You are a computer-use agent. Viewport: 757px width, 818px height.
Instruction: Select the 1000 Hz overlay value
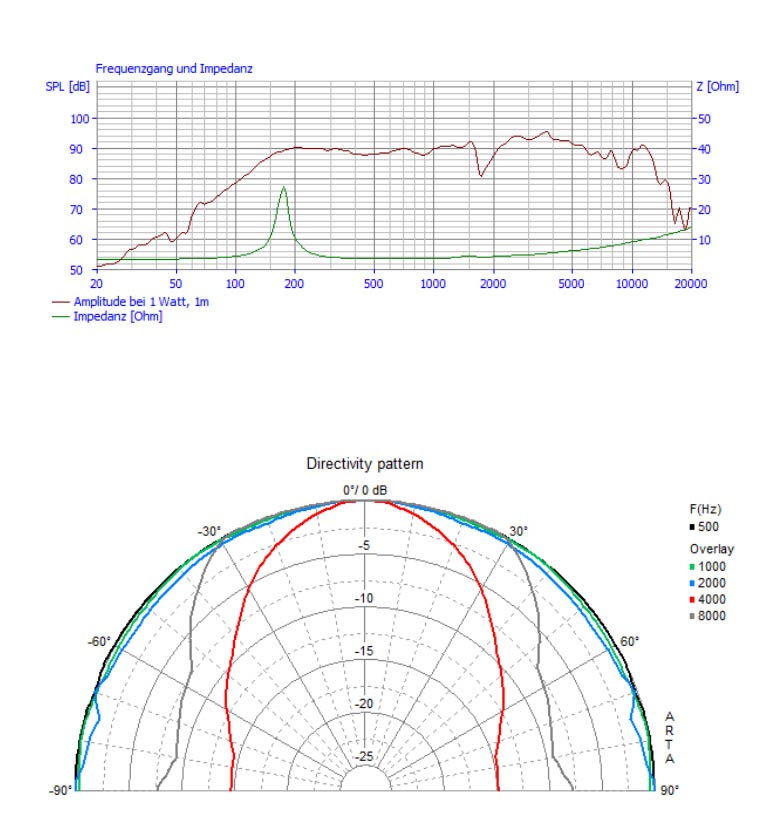click(x=712, y=567)
